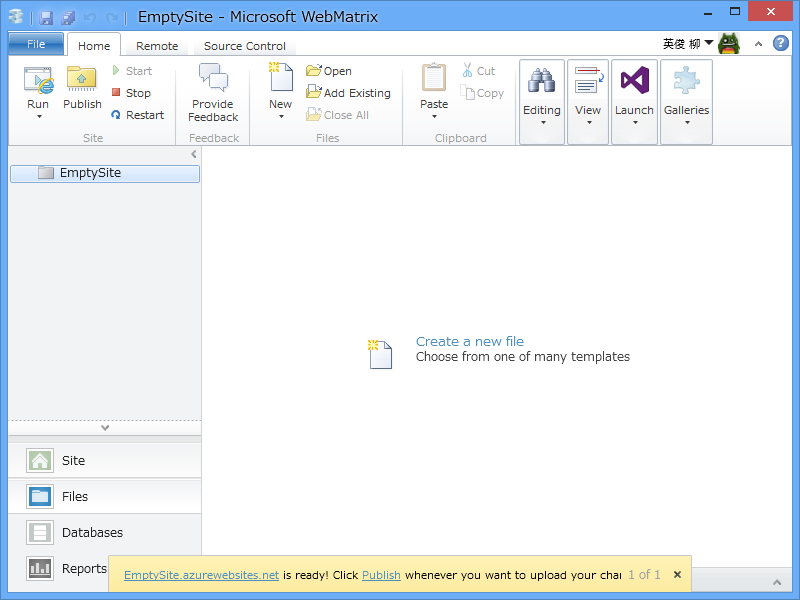The image size is (800, 600).
Task: Expand the New file dropdown arrow
Action: [x=281, y=117]
